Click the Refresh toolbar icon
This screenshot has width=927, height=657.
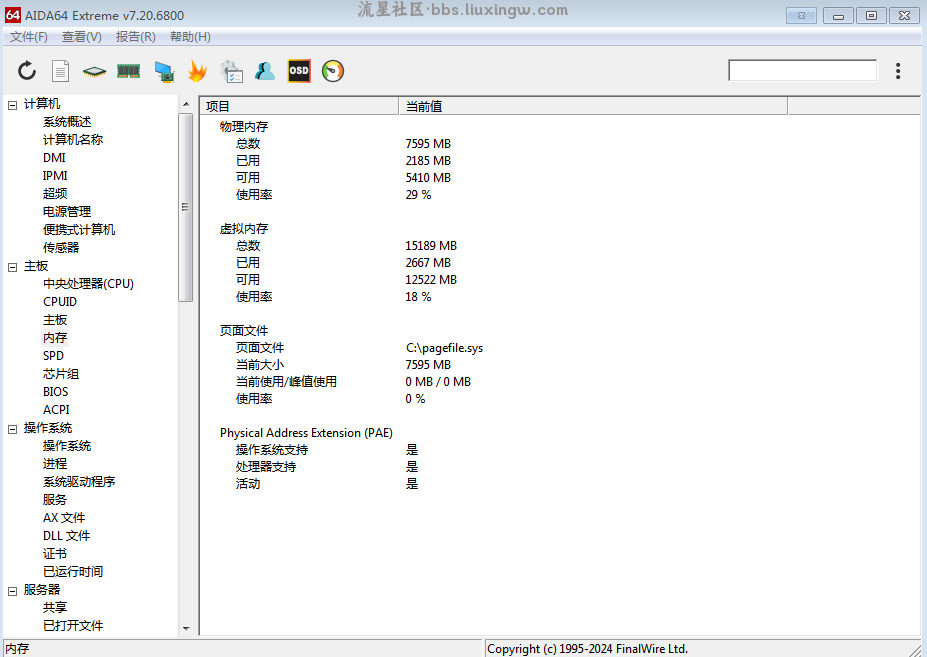(x=27, y=71)
